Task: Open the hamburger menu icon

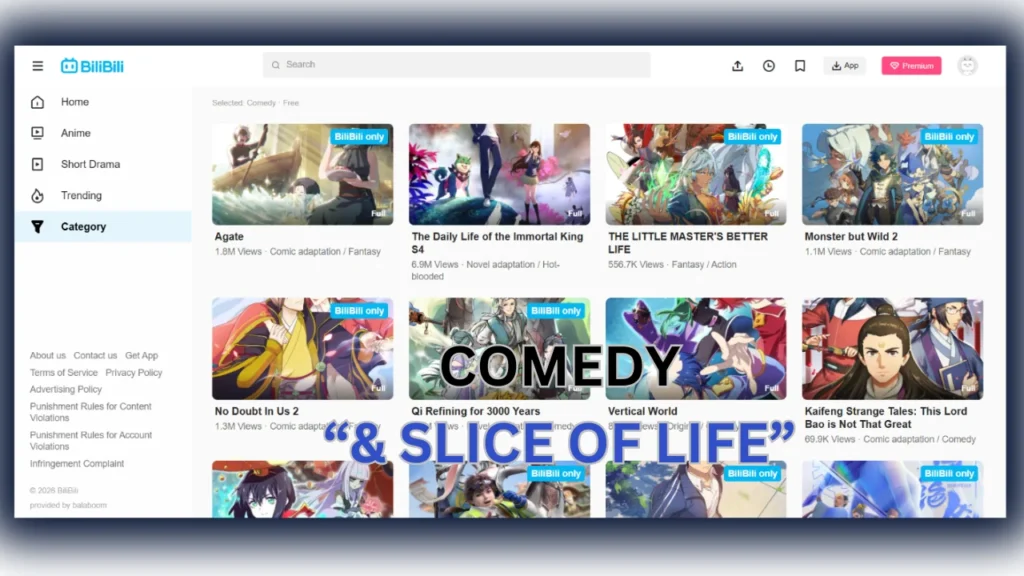Action: tap(37, 65)
